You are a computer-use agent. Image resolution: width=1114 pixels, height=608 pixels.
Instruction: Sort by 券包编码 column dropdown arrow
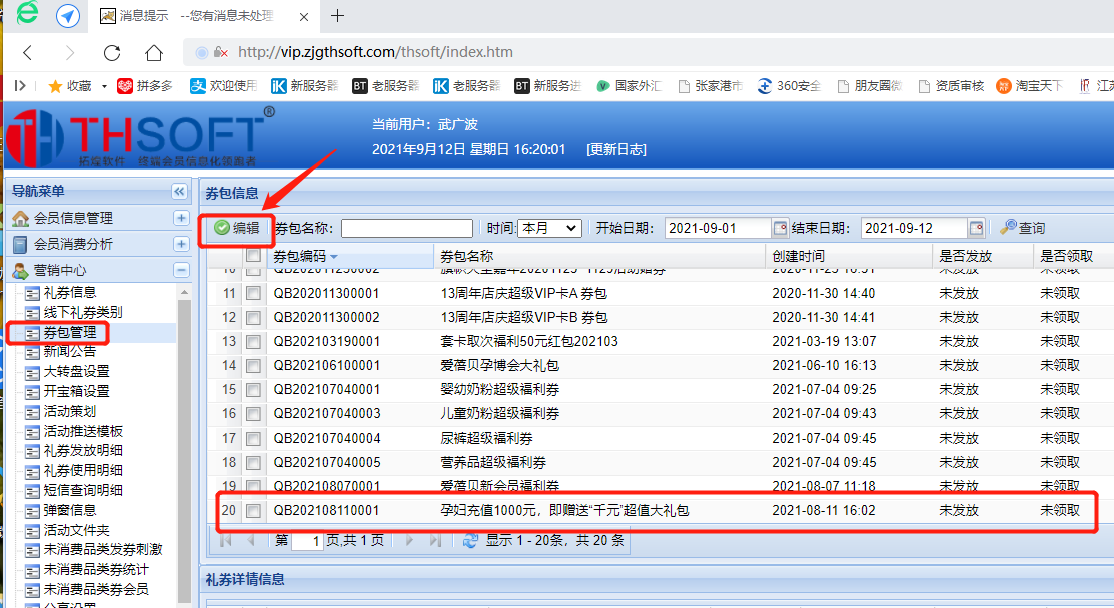tap(334, 256)
